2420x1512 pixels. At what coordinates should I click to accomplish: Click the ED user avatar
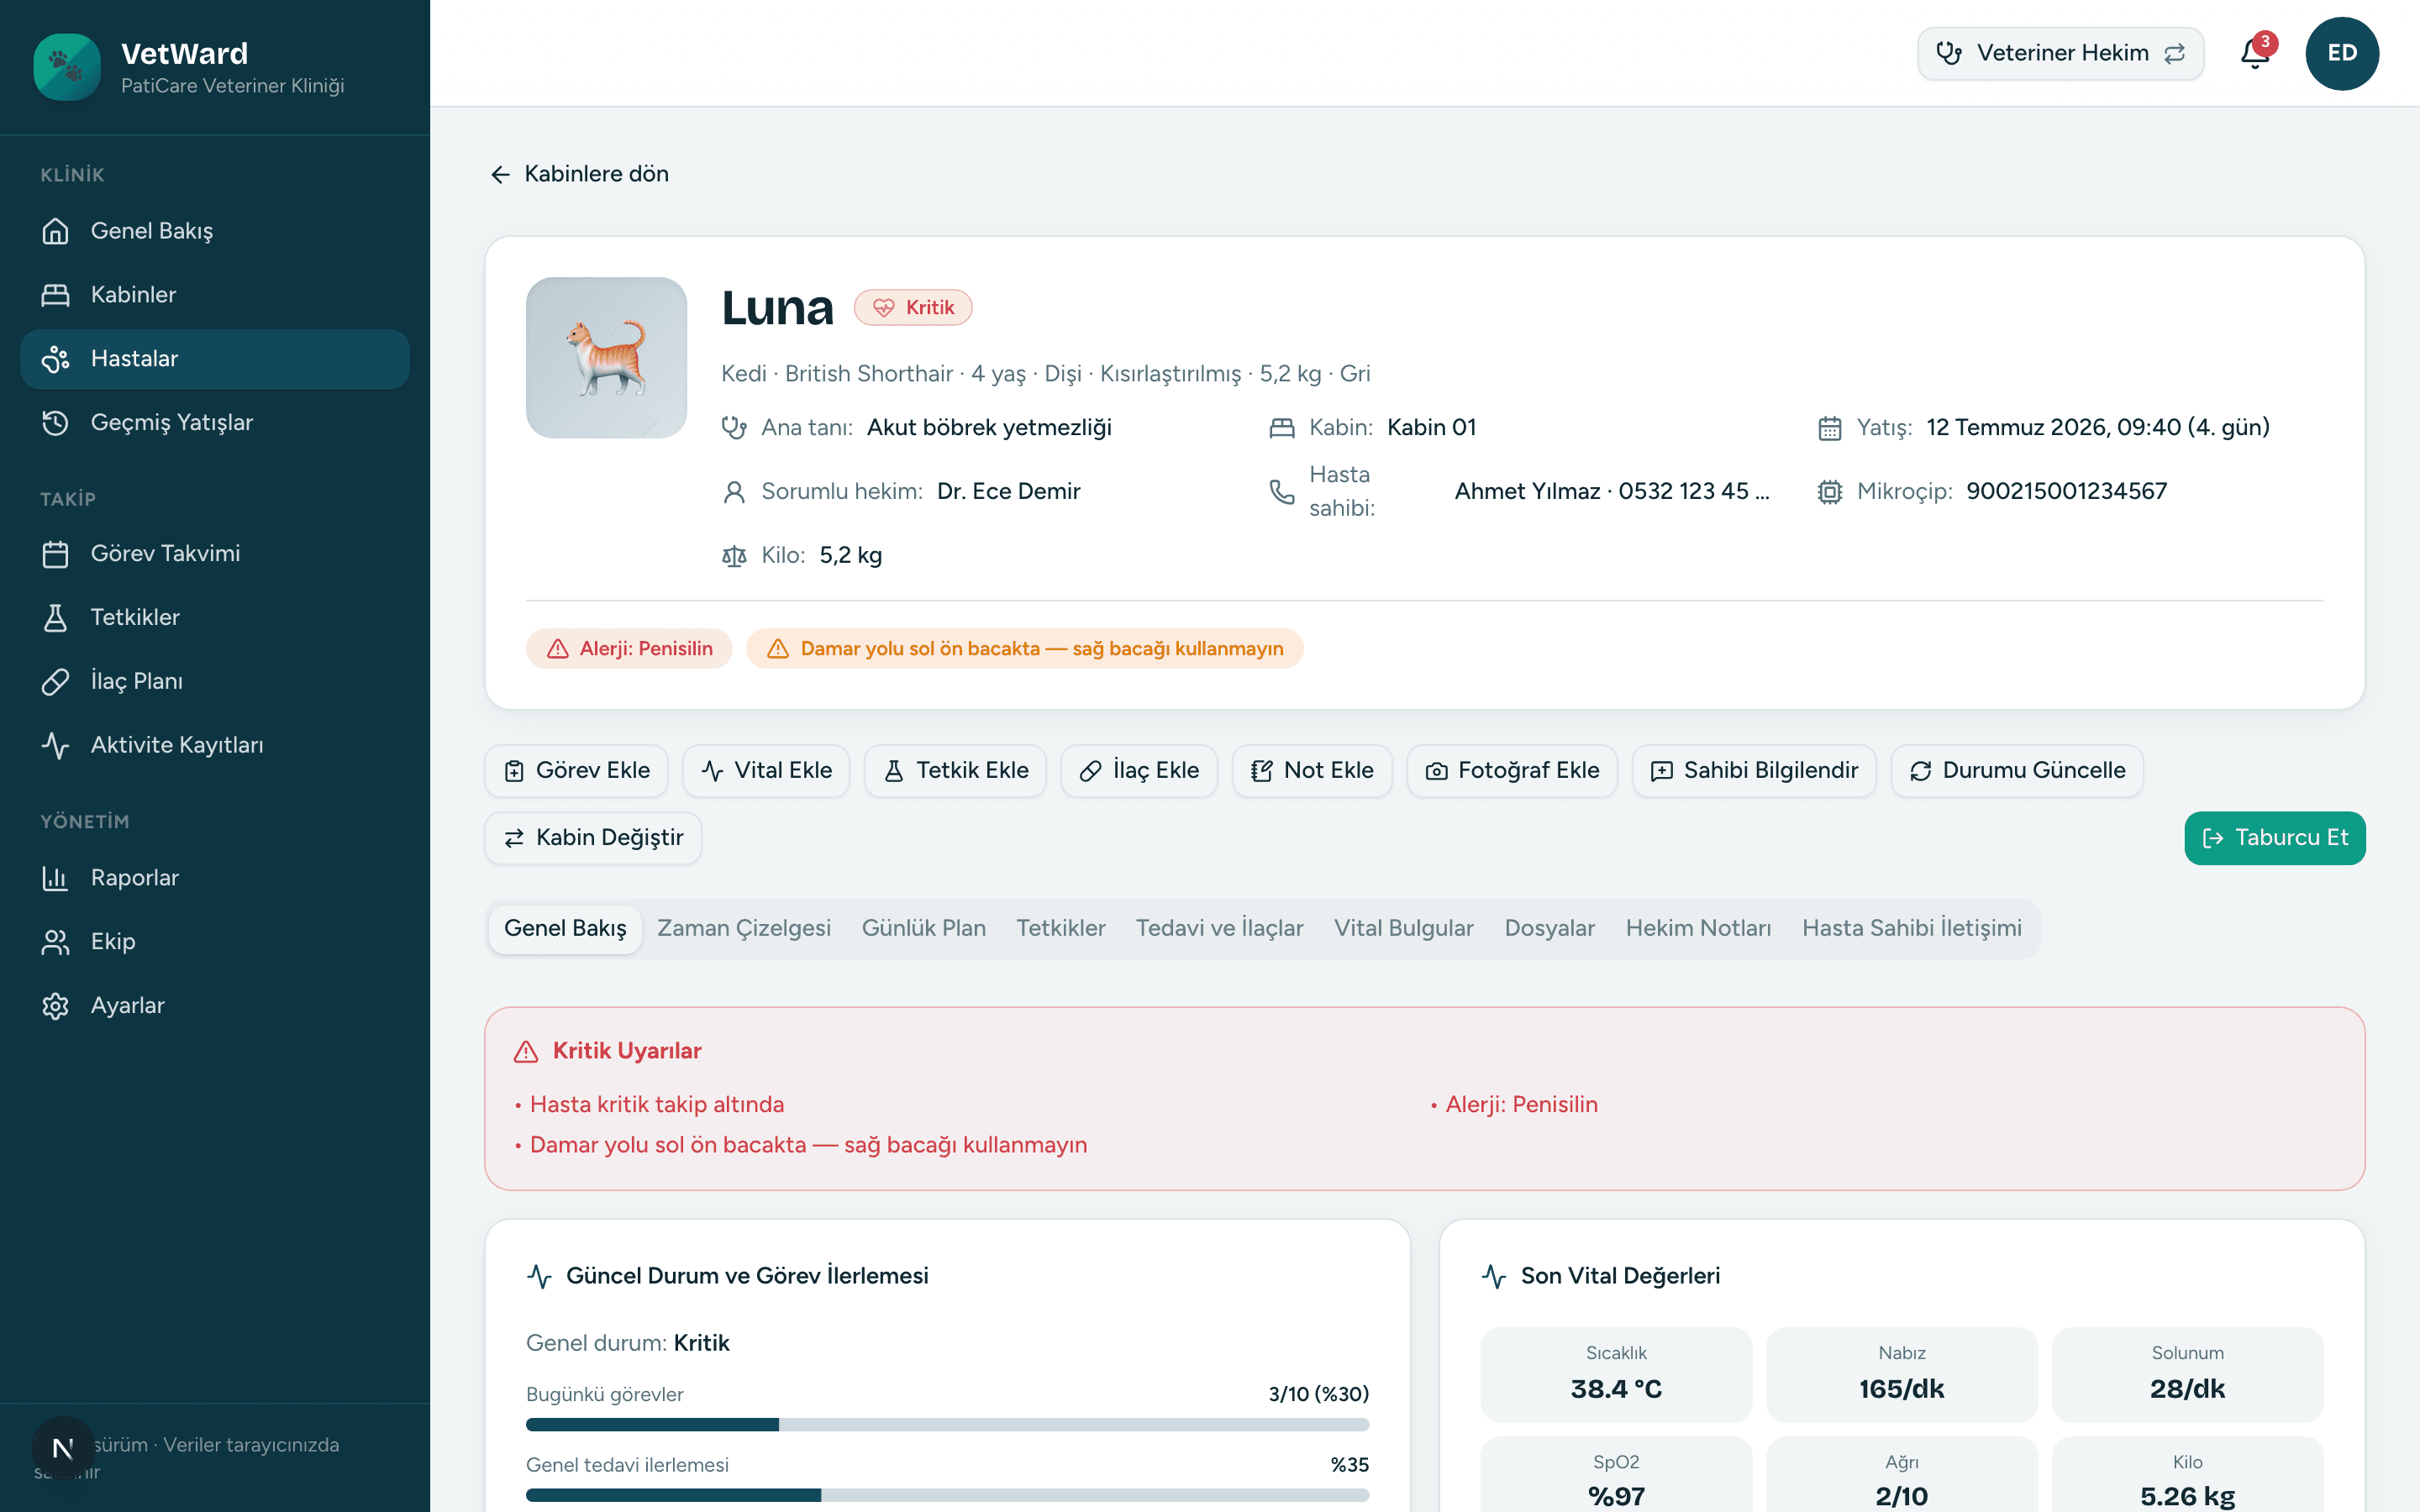click(x=2342, y=53)
